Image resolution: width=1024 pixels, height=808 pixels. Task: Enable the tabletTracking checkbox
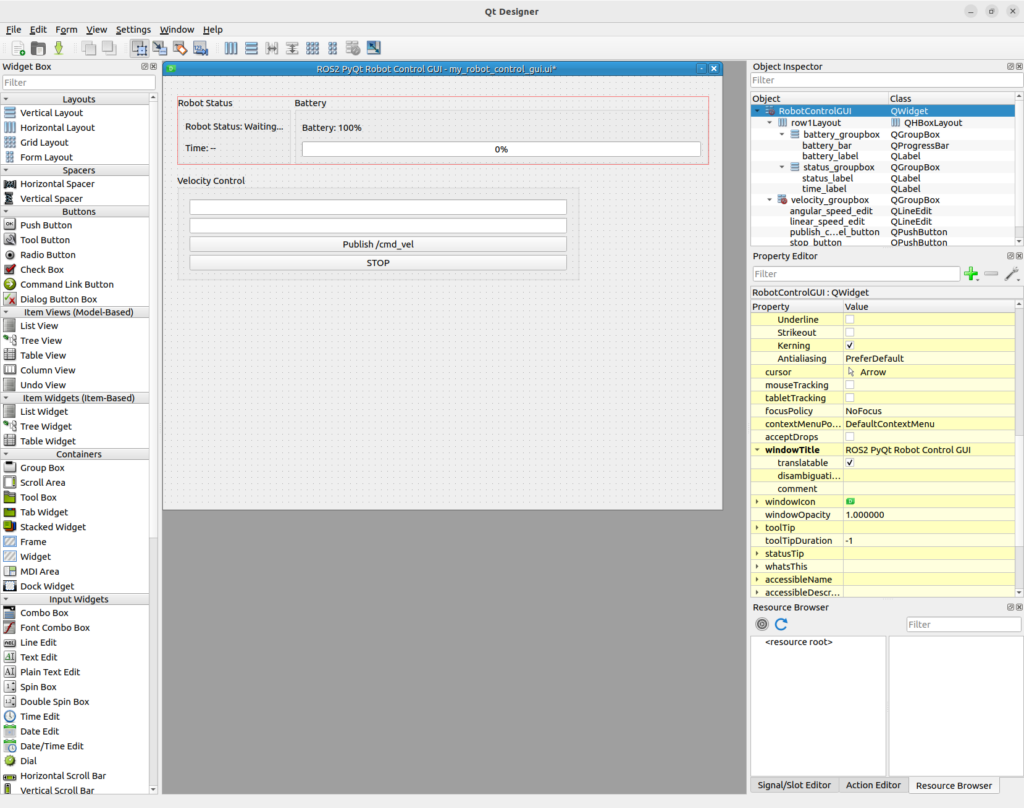point(850,398)
